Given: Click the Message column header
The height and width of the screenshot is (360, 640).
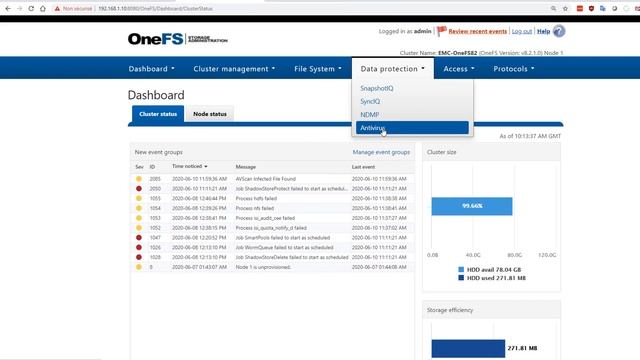Looking at the screenshot, I should coord(246,167).
